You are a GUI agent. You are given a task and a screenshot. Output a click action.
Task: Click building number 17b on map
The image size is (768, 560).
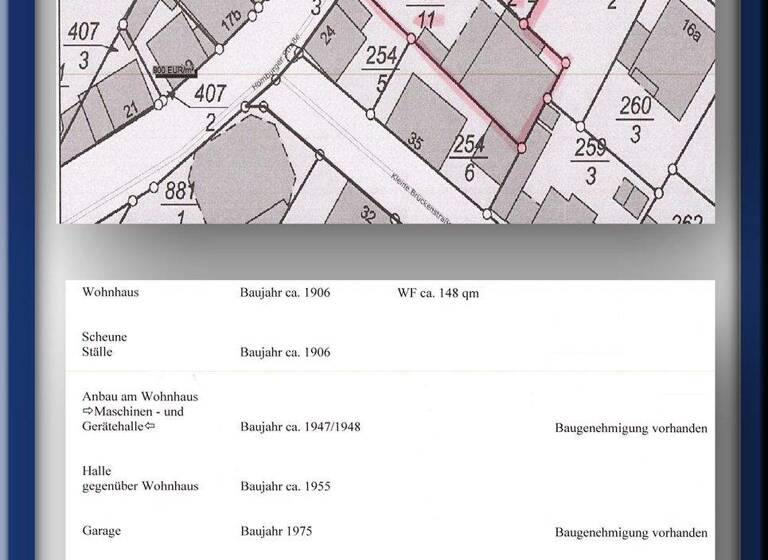(232, 22)
